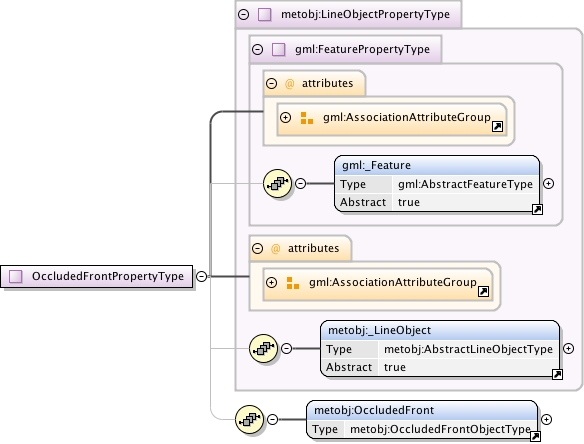The height and width of the screenshot is (444, 584).
Task: Click the complex type icon of OccludedFrontPropertyType
Action: (x=16, y=276)
